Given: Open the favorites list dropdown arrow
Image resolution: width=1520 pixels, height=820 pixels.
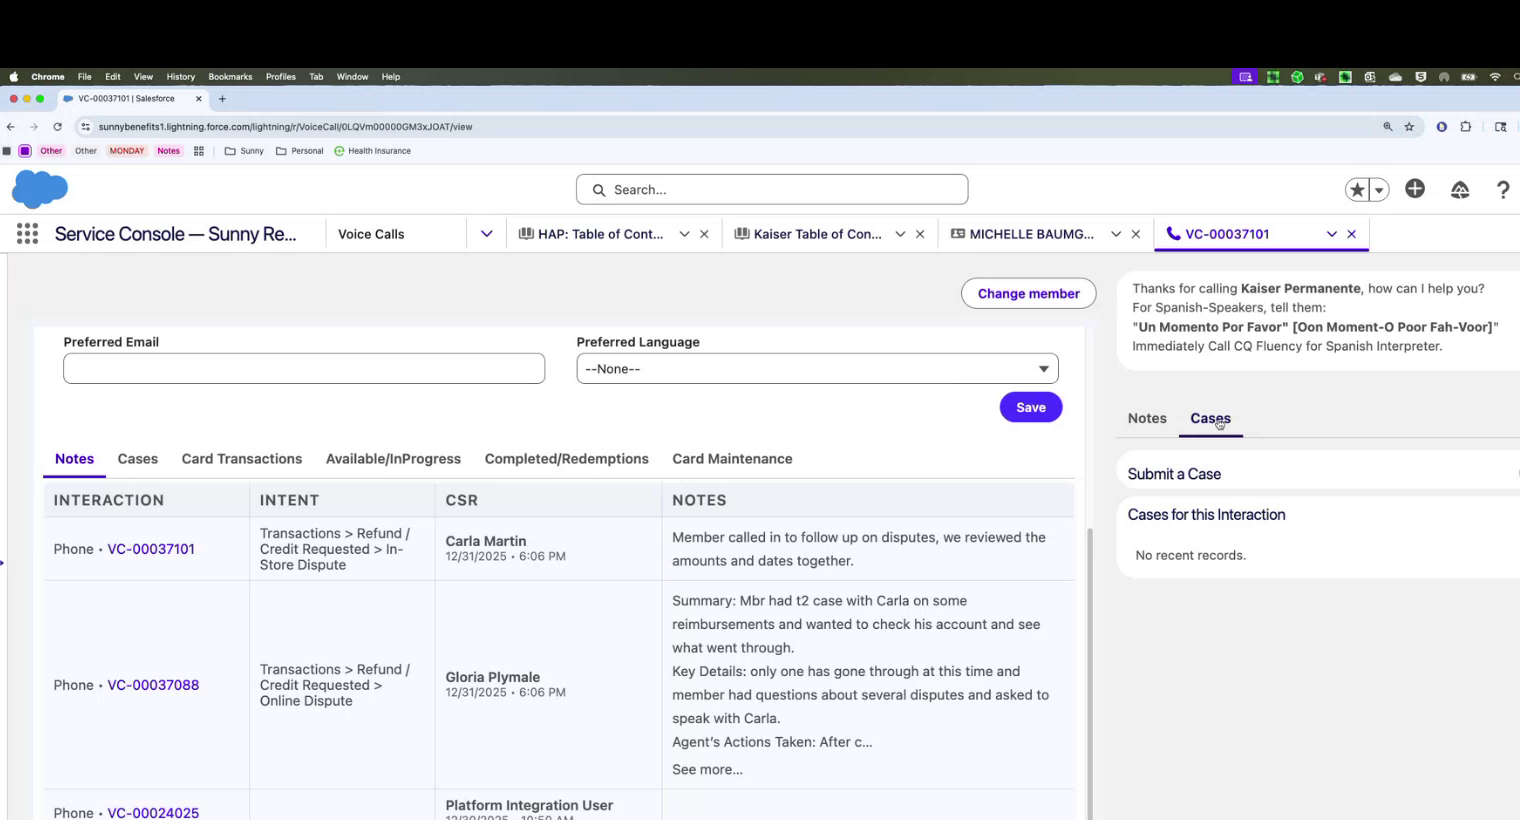Looking at the screenshot, I should point(1379,190).
